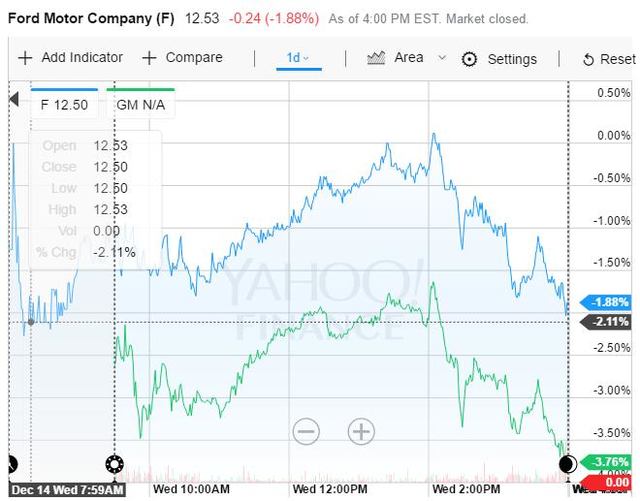The image size is (640, 501).
Task: Open the 1d time range dropdown
Action: (297, 58)
